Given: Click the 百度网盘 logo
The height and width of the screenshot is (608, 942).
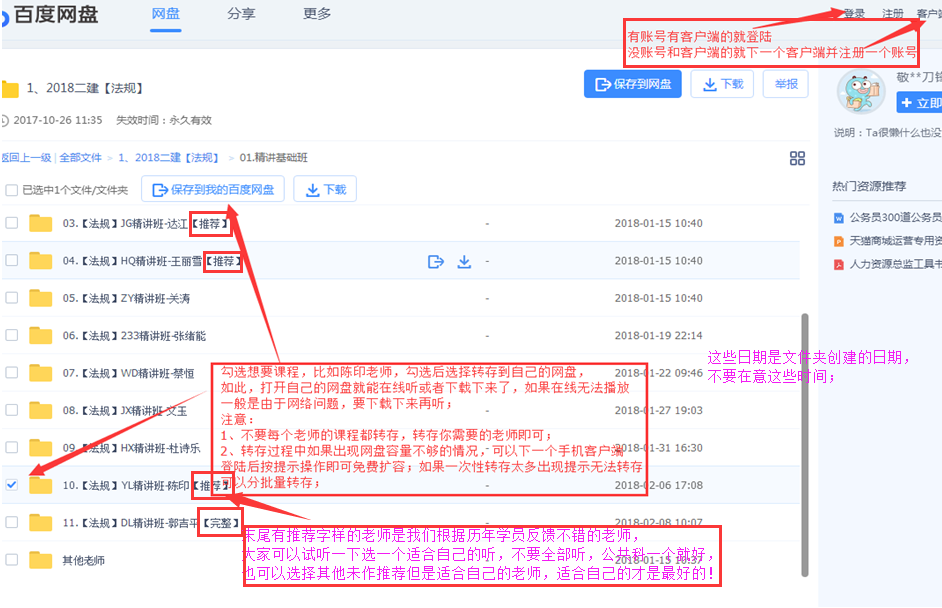Looking at the screenshot, I should (x=49, y=14).
